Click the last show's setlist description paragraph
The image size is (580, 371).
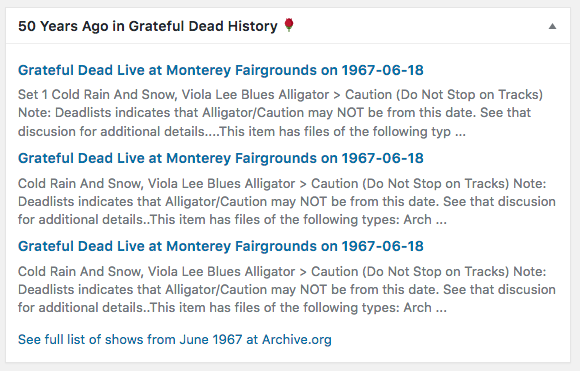[287, 290]
